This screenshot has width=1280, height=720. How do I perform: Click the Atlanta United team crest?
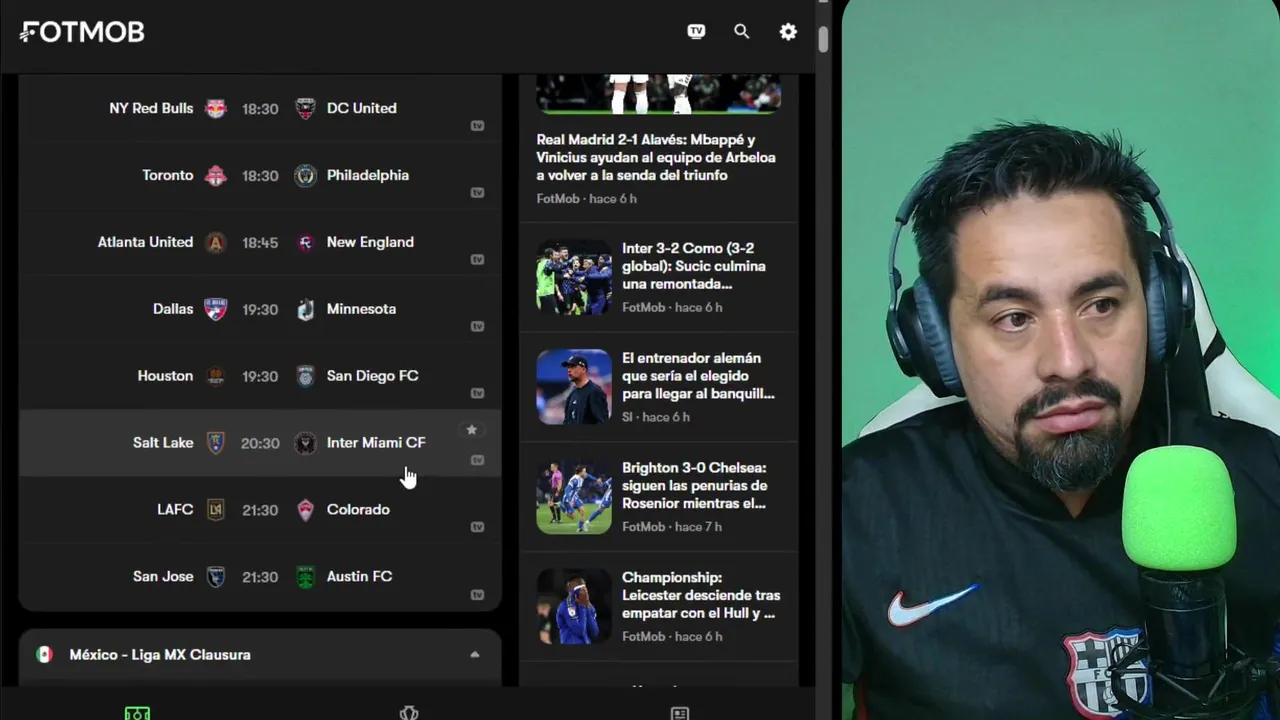click(216, 243)
